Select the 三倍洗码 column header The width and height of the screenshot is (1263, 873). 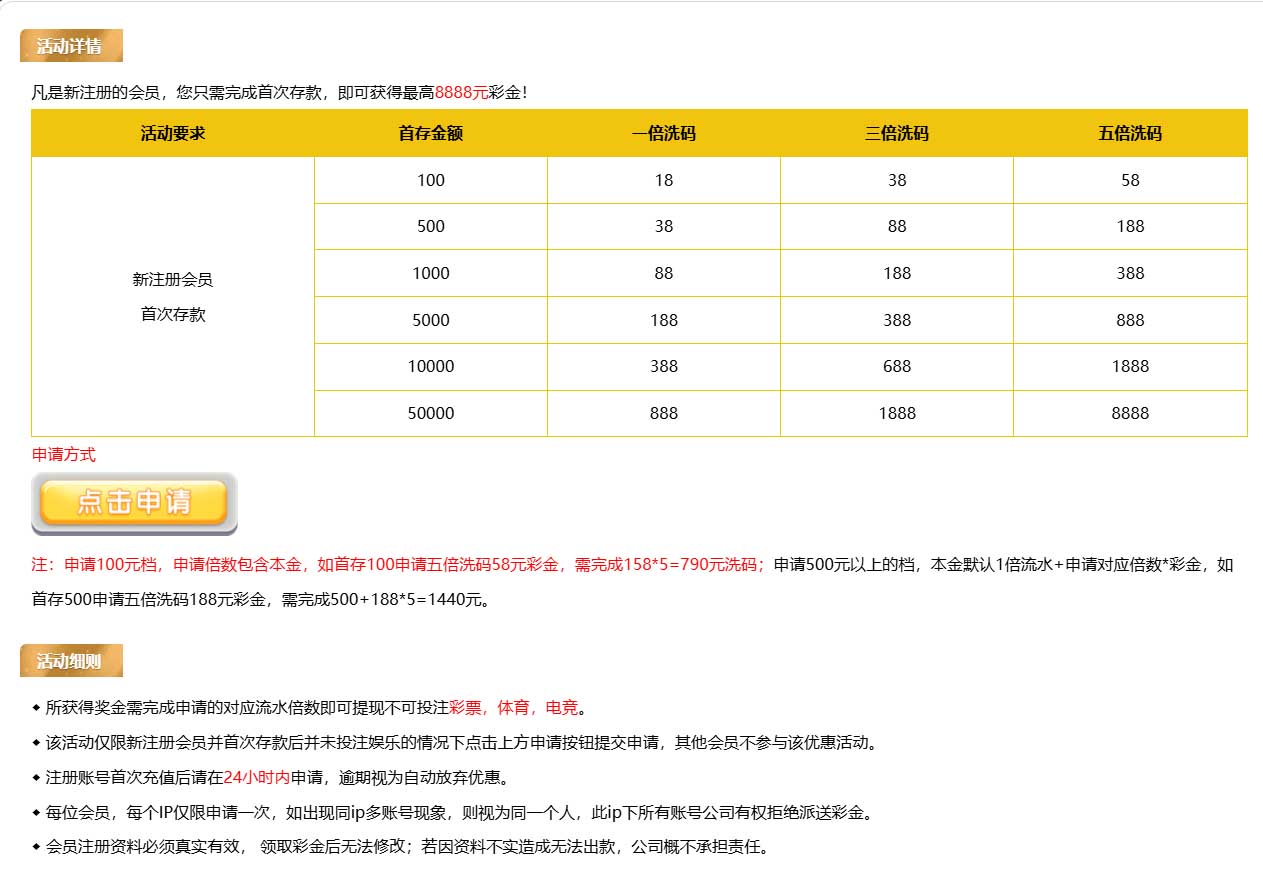click(896, 133)
